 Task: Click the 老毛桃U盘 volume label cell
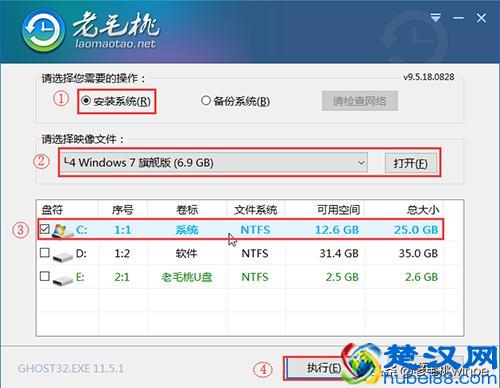click(187, 277)
